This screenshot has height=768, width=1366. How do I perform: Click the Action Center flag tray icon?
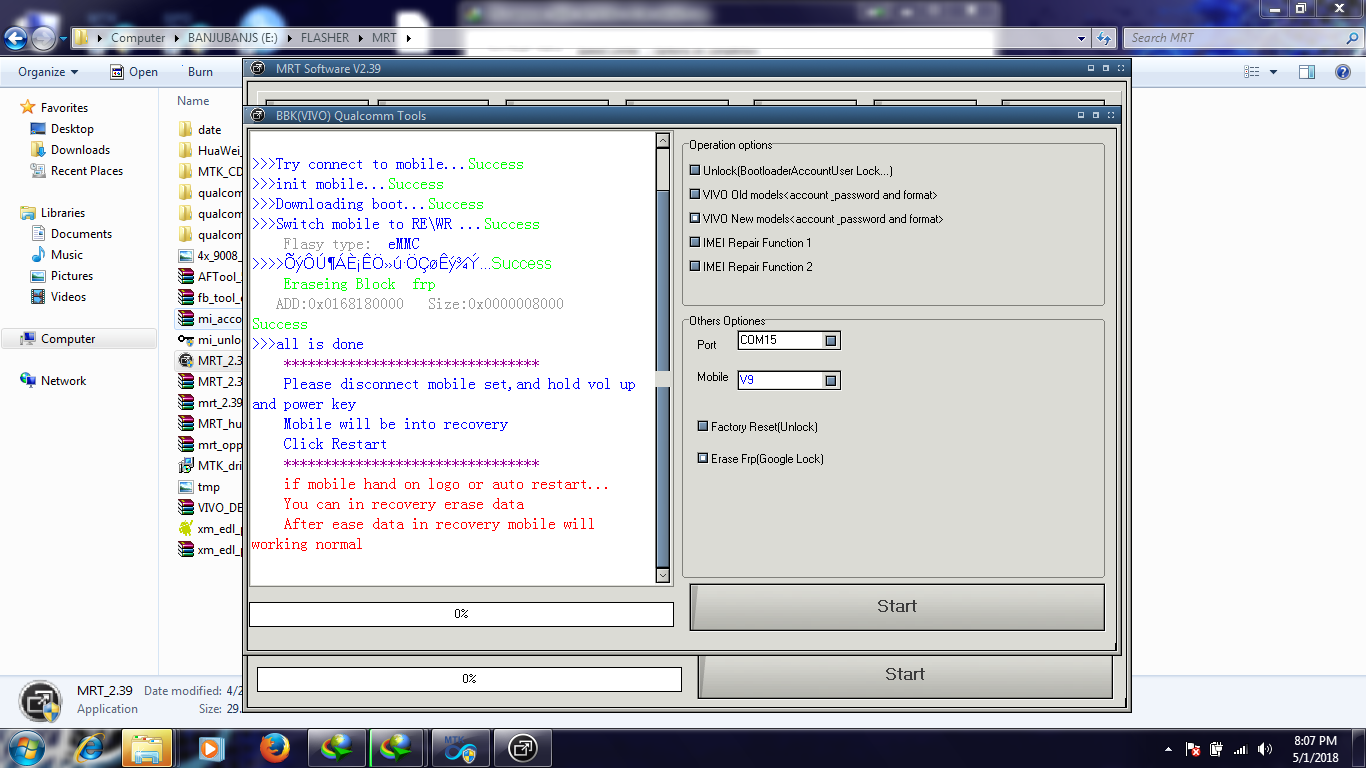(1193, 749)
